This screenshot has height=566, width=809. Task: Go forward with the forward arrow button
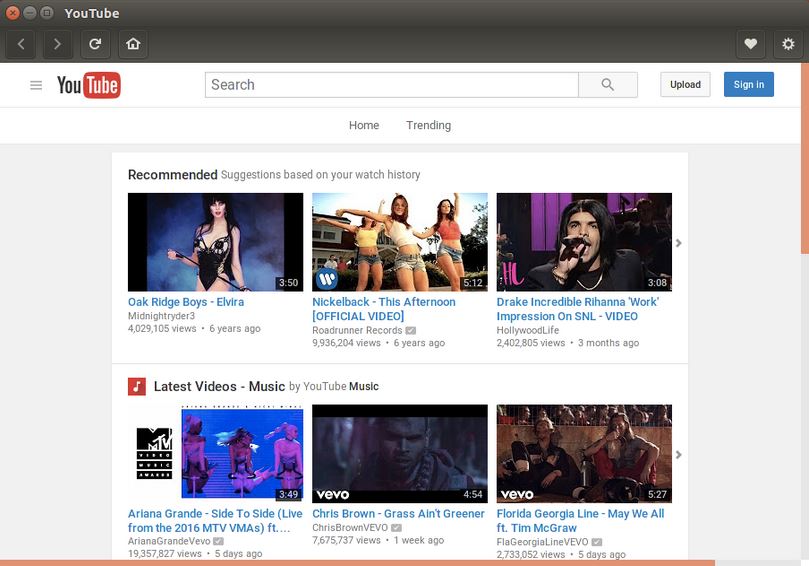pyautogui.click(x=57, y=44)
